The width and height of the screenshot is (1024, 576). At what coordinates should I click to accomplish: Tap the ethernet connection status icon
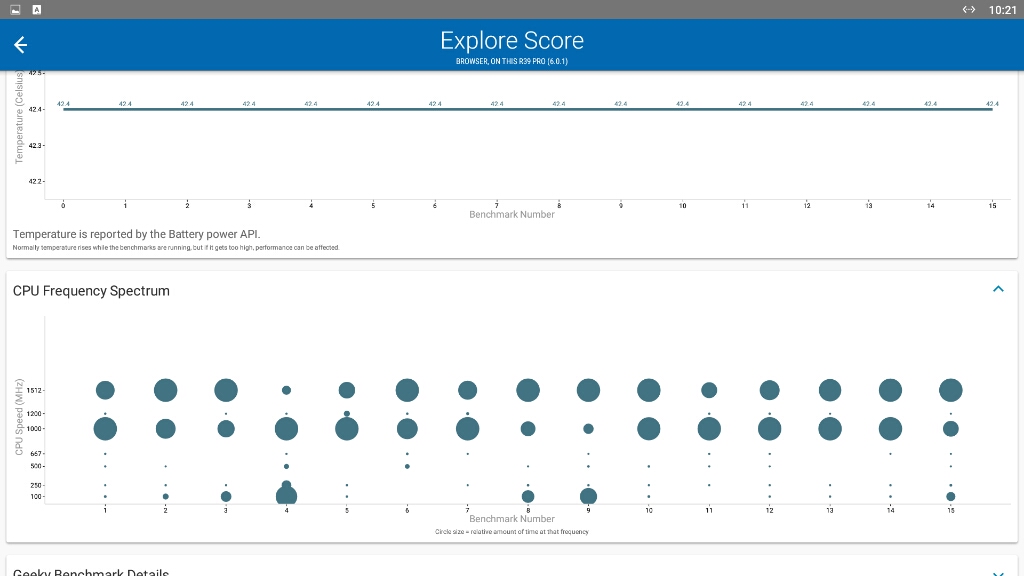[968, 10]
